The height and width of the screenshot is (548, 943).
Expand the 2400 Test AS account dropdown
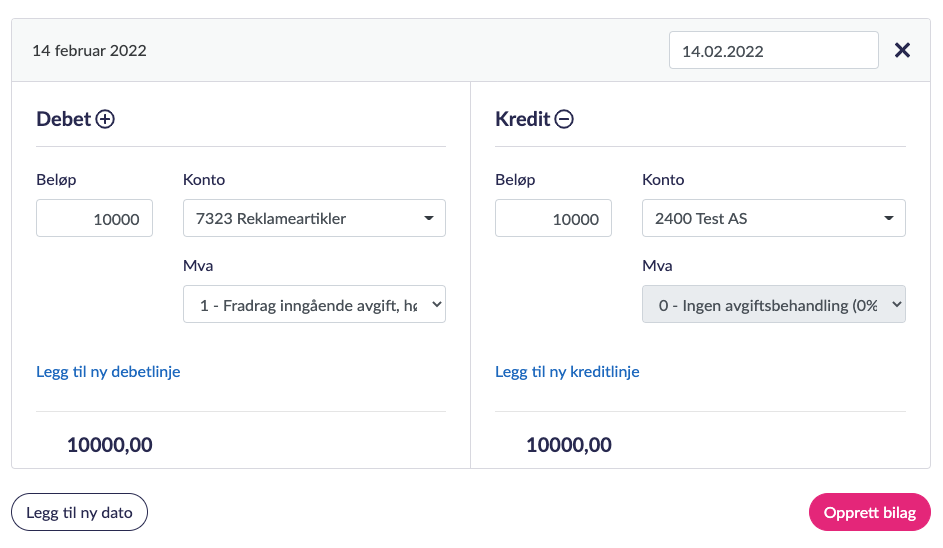[773, 218]
